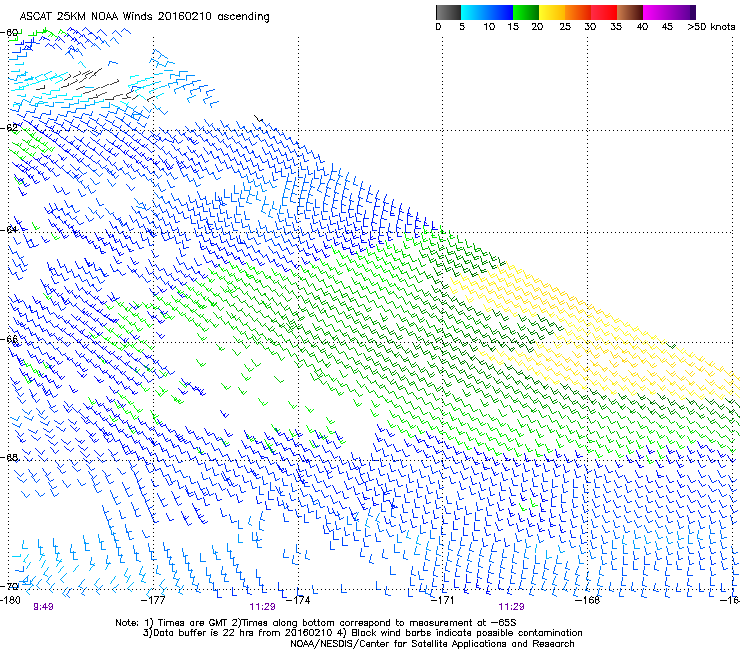Image resolution: width=740 pixels, height=650 pixels.
Task: Click the '-66' latitude label
Action: click(x=10, y=339)
